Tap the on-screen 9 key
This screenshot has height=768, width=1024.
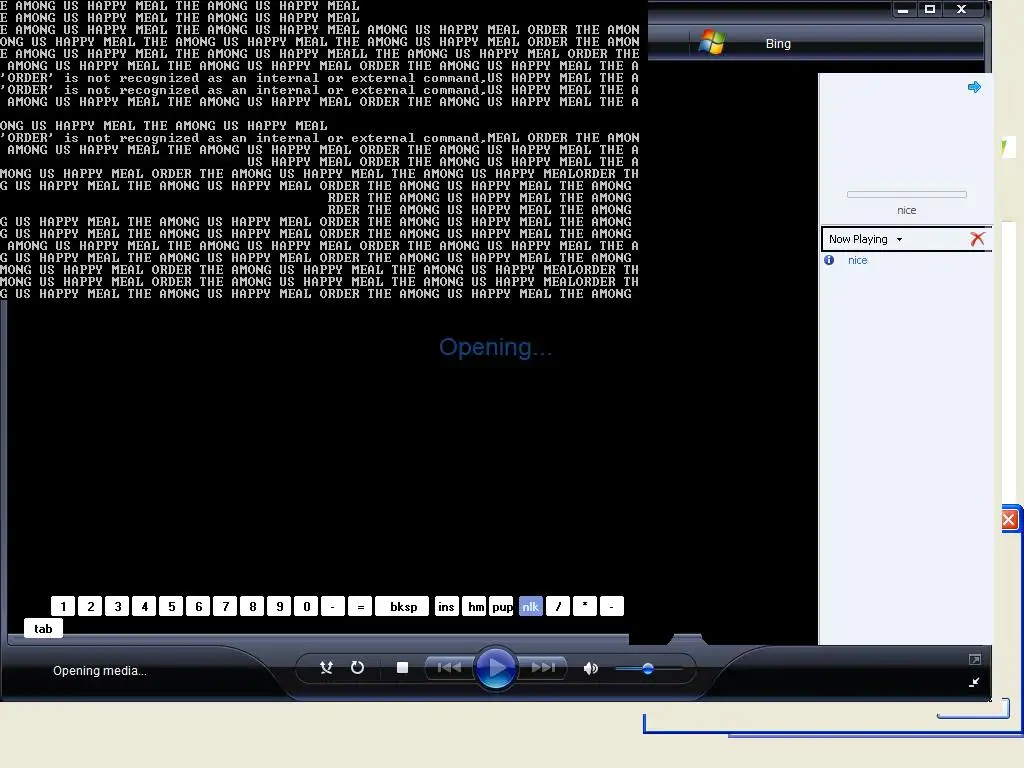coord(280,606)
